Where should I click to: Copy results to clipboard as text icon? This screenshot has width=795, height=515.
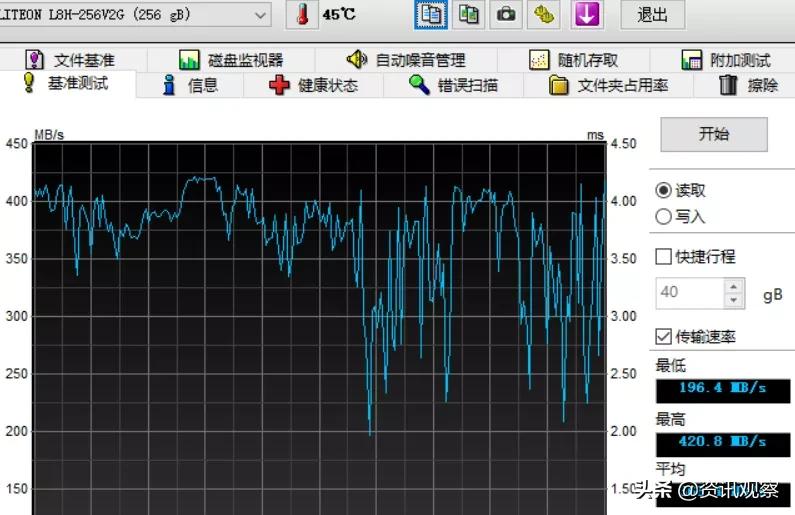point(430,14)
